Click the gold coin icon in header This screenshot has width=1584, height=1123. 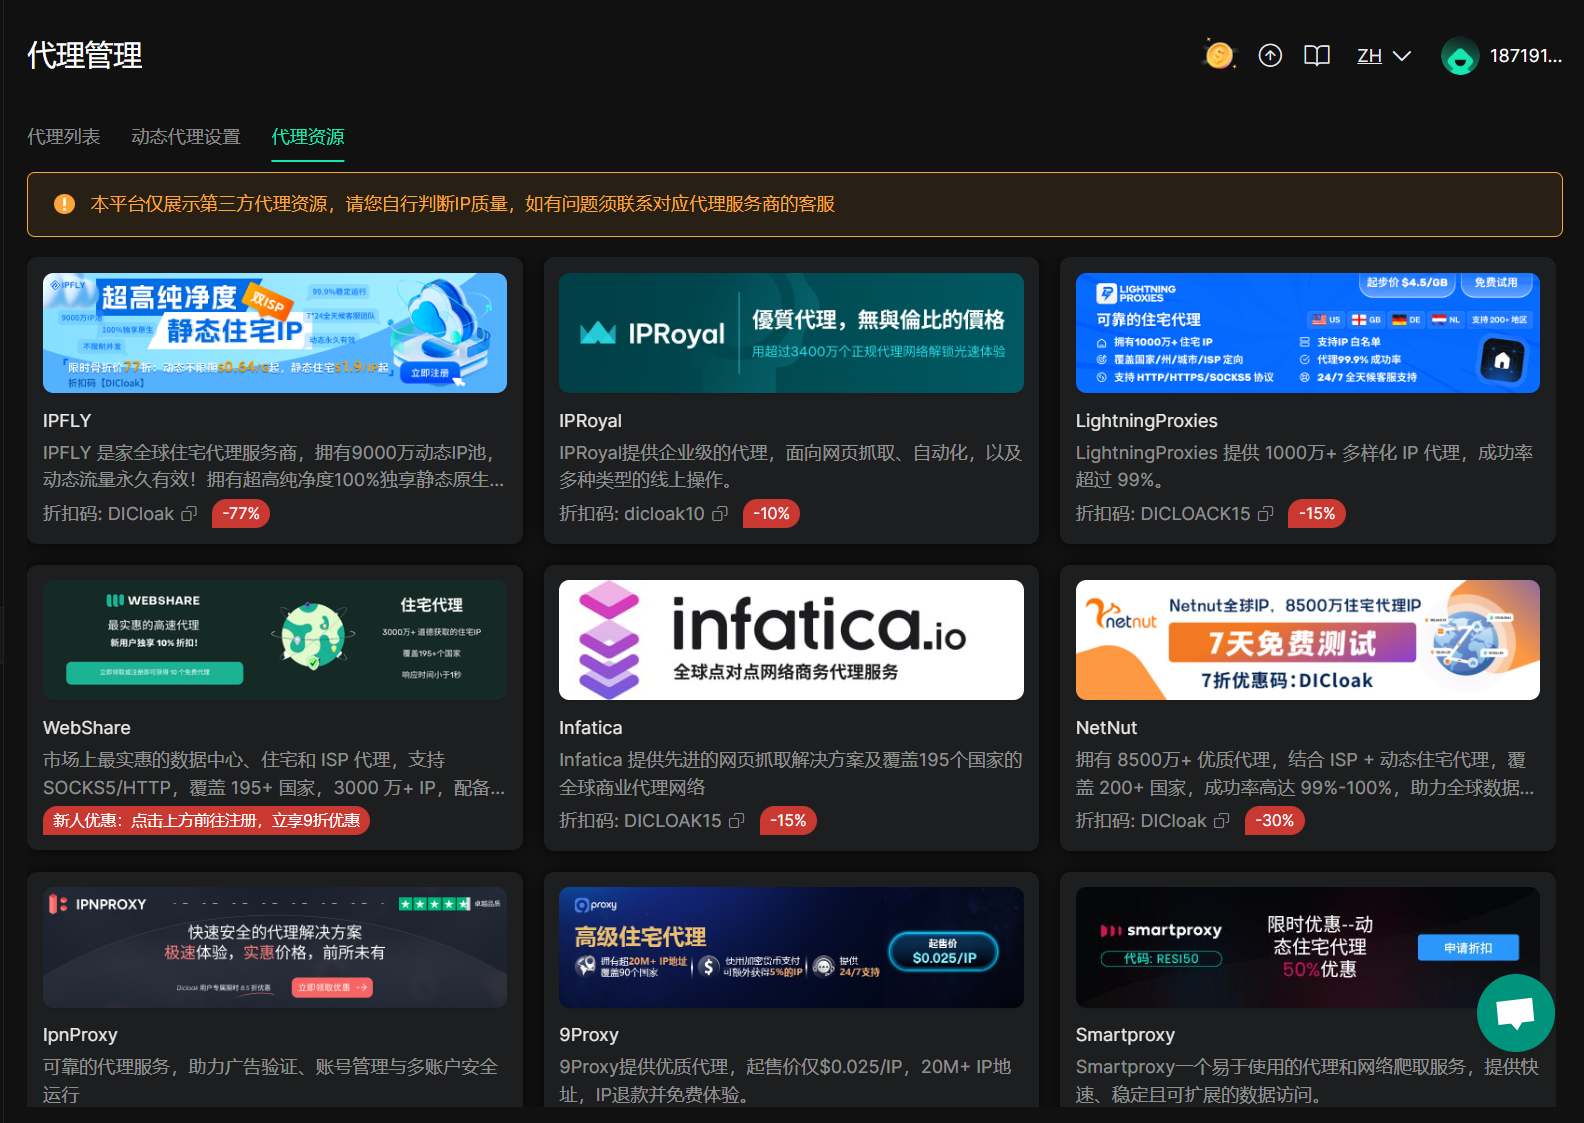pyautogui.click(x=1219, y=55)
